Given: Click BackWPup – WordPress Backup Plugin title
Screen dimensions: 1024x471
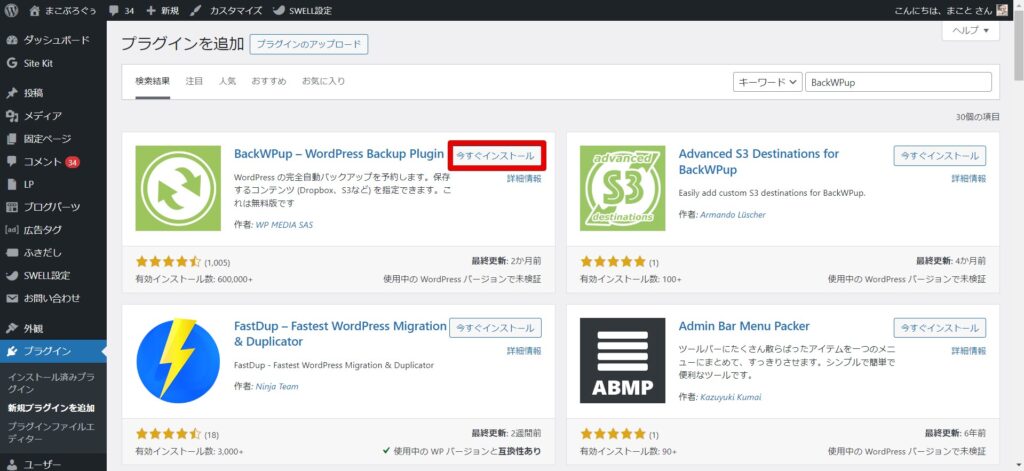Looking at the screenshot, I should [339, 154].
